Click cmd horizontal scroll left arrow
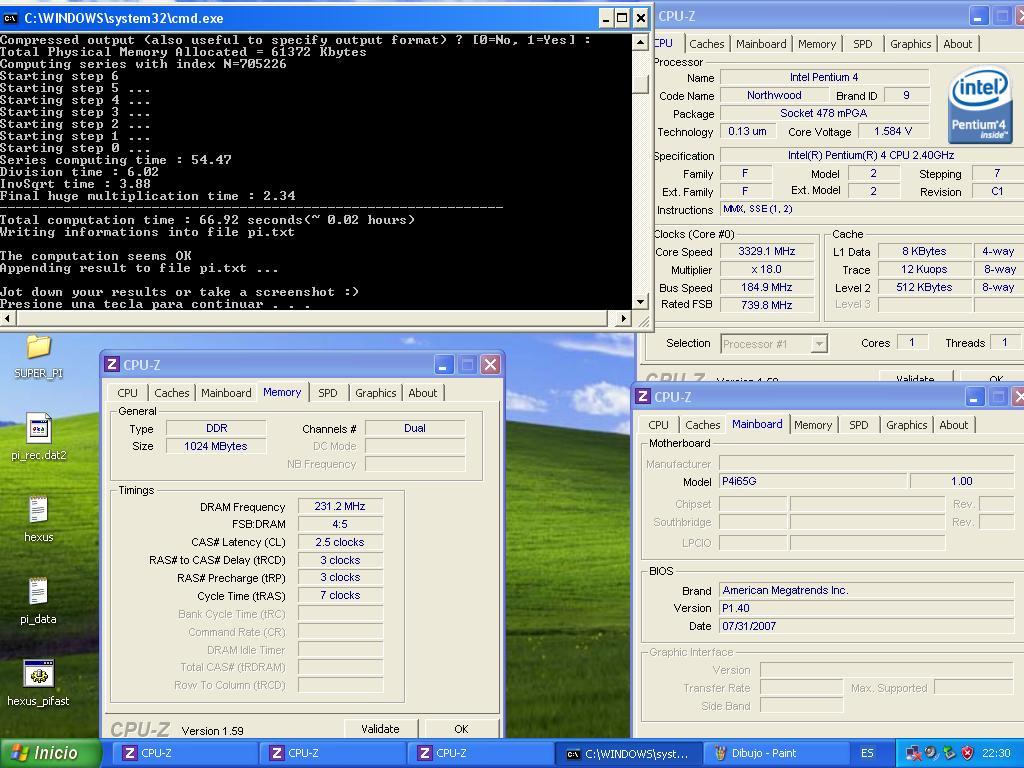 pos(7,318)
